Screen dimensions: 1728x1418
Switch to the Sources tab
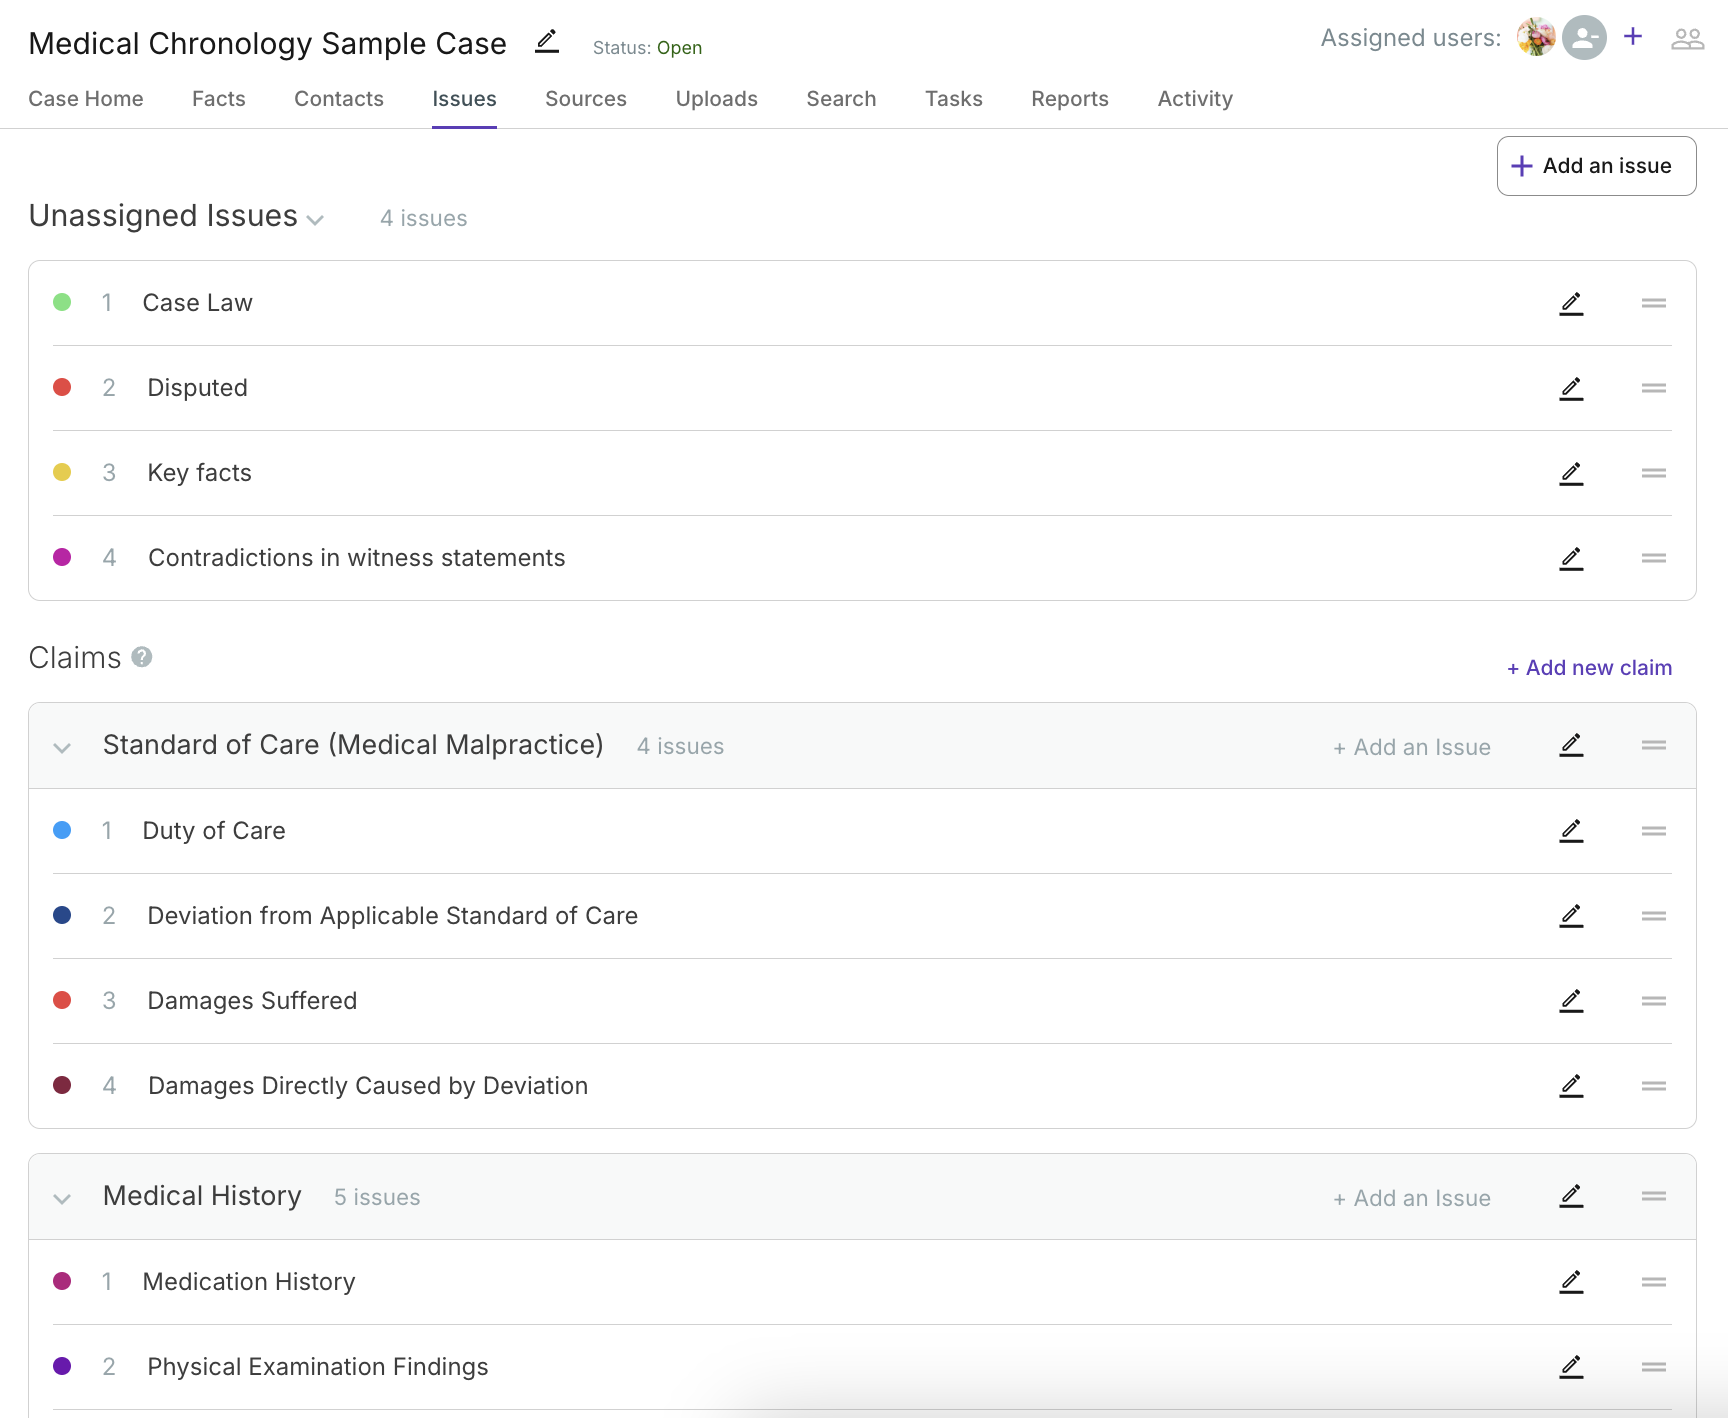(585, 99)
